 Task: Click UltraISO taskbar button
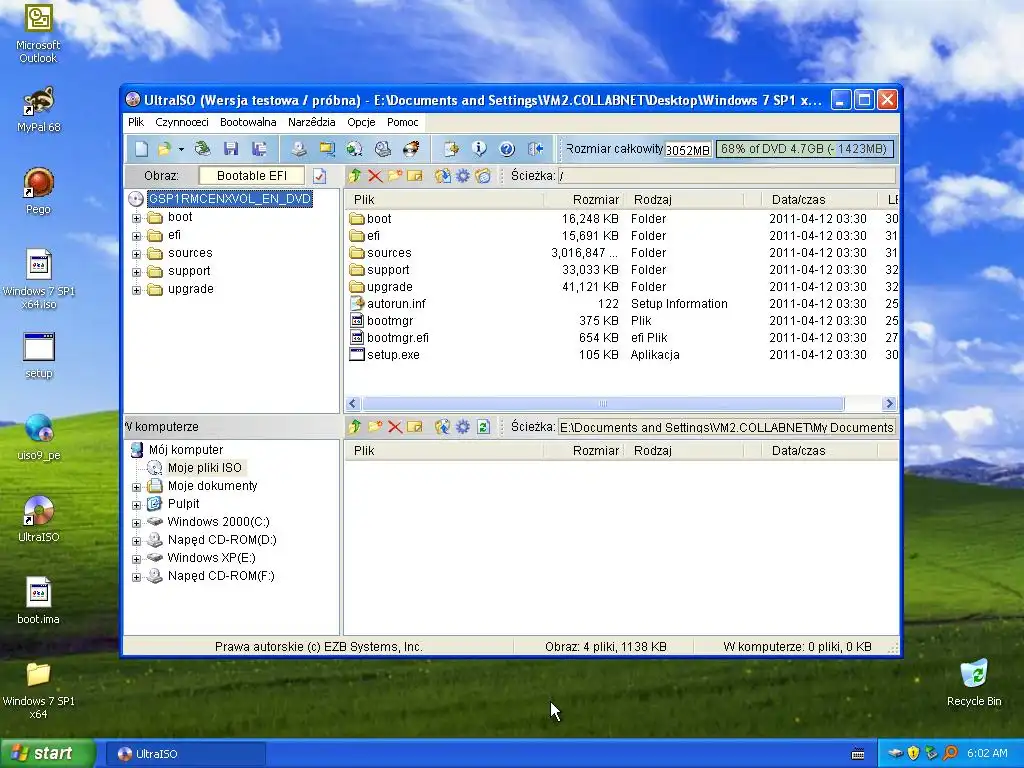[185, 754]
